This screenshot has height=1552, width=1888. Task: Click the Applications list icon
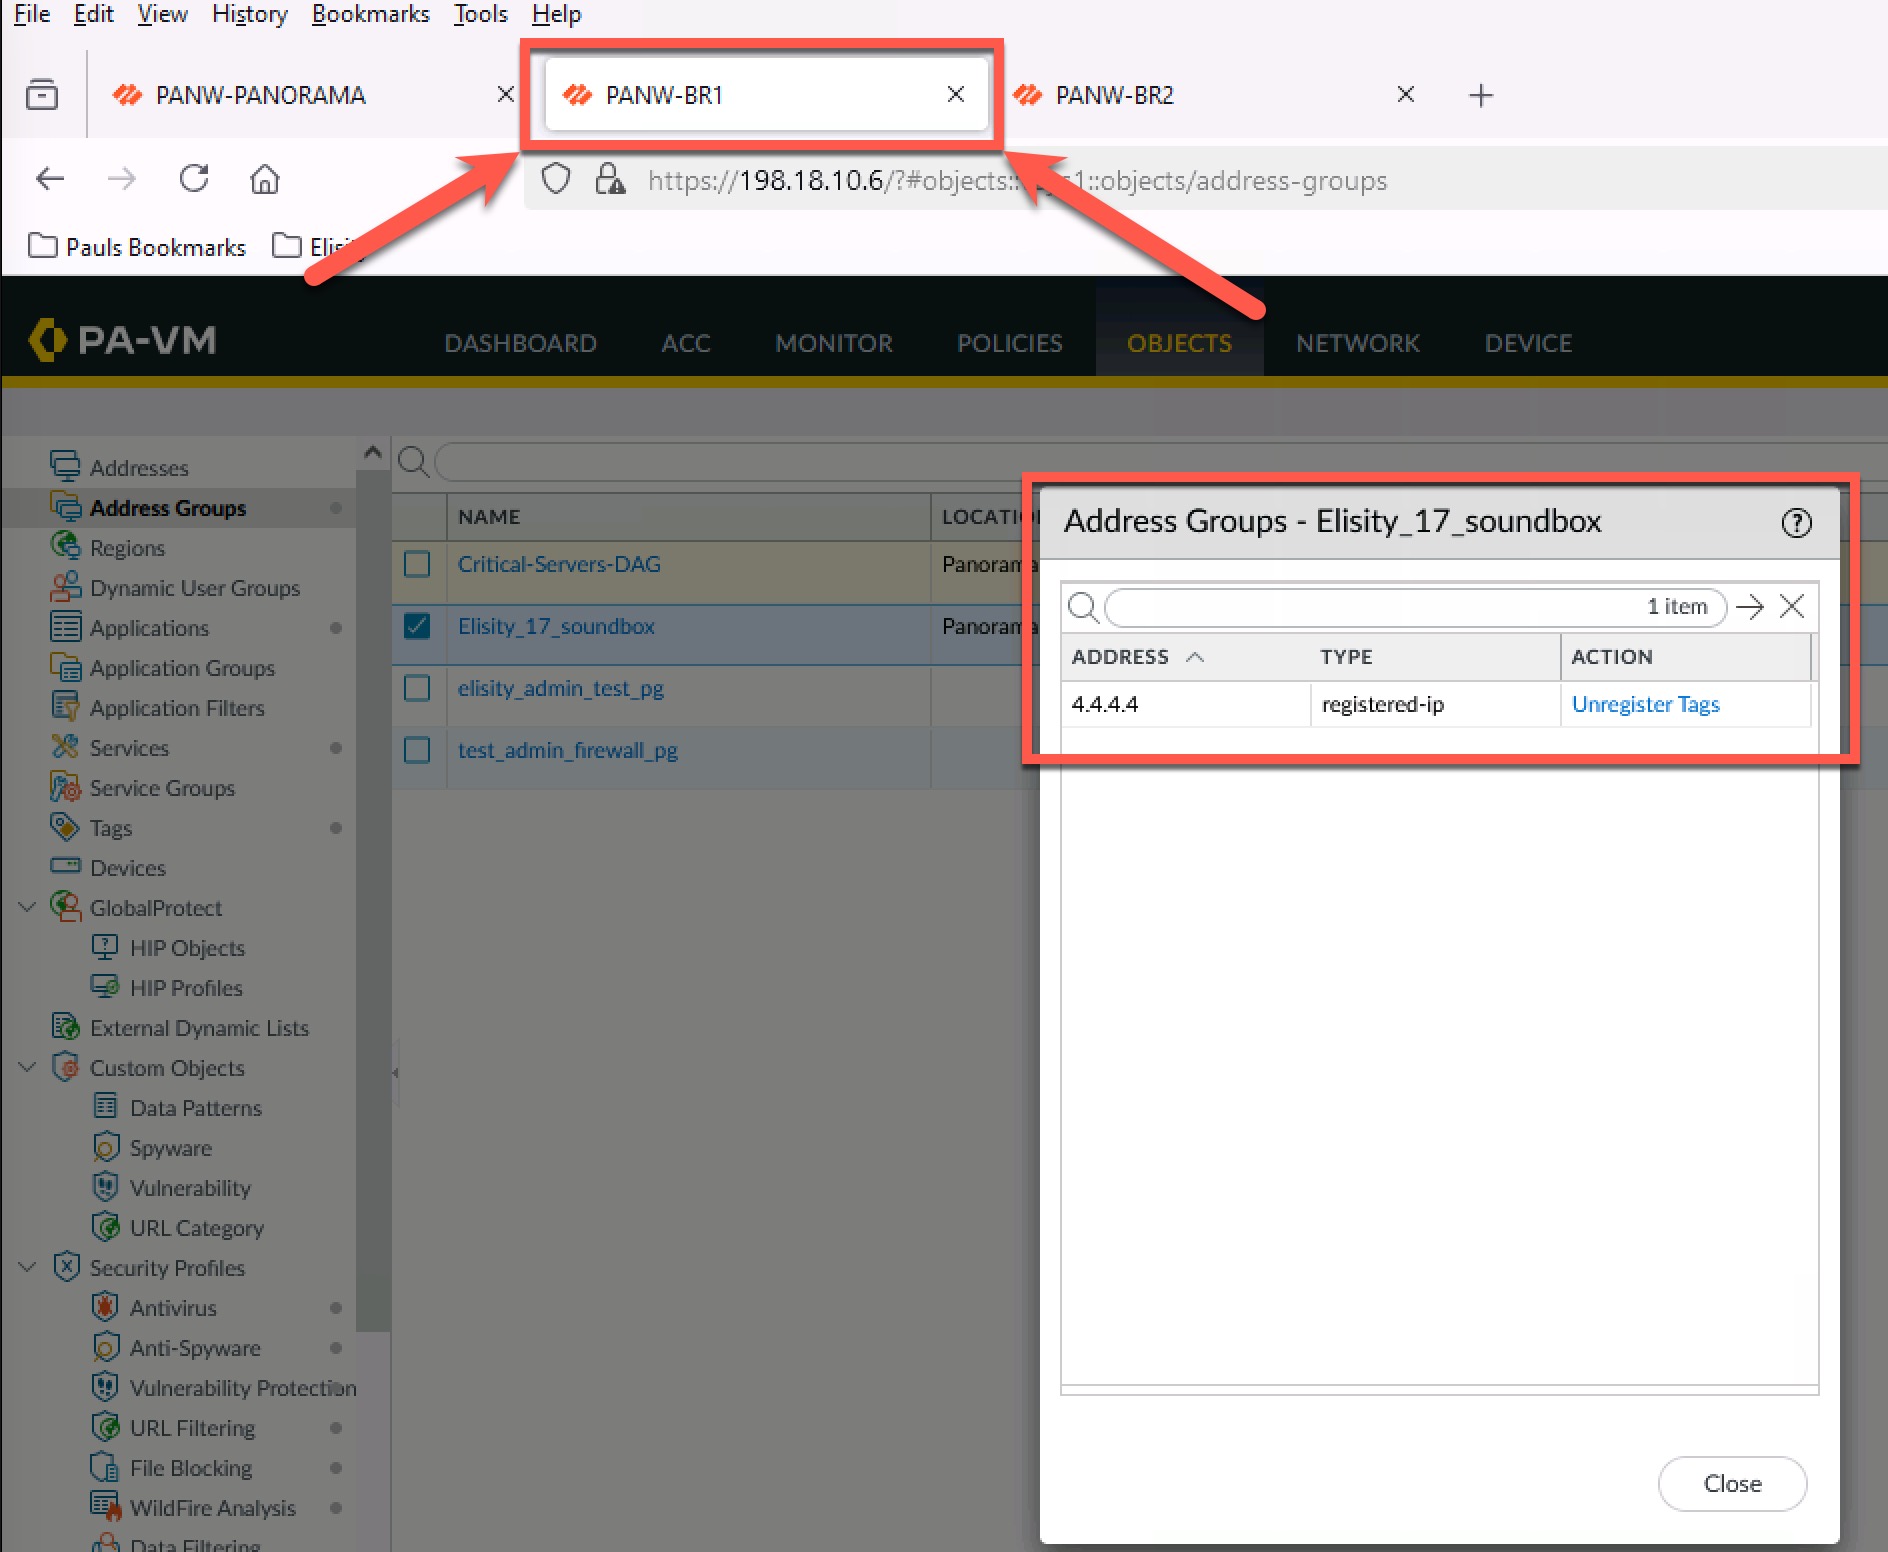65,626
